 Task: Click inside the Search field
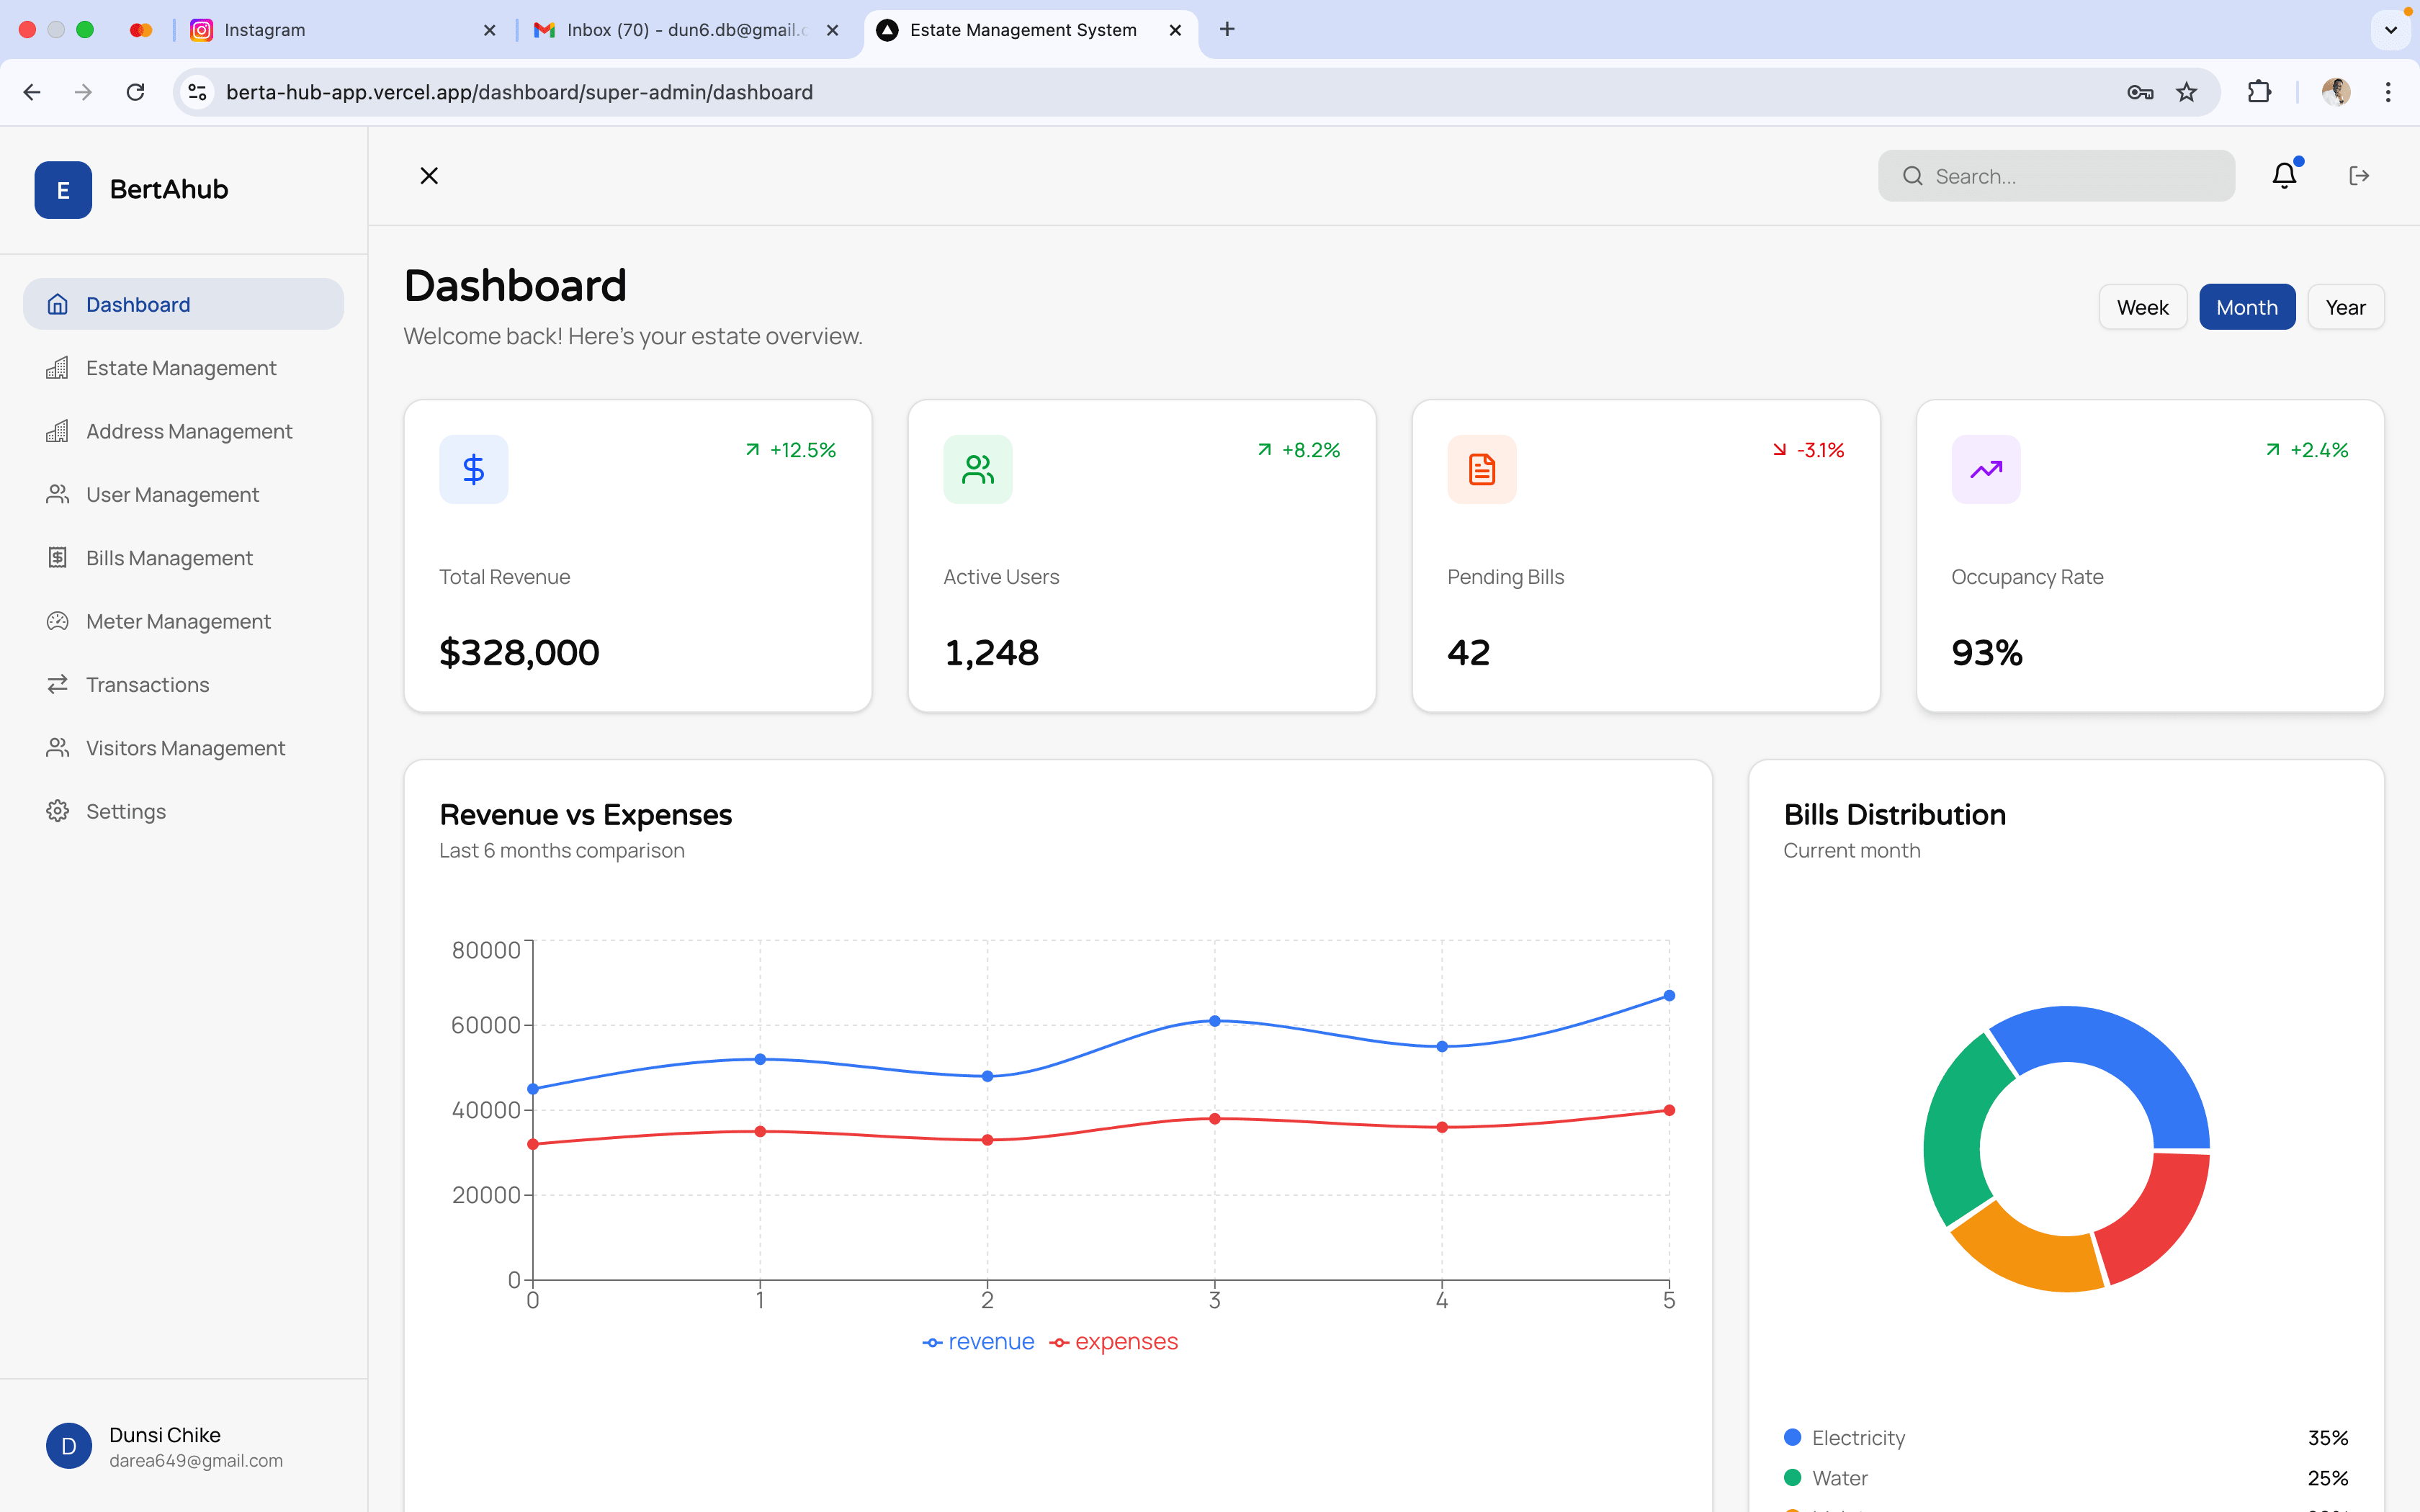click(x=2055, y=175)
